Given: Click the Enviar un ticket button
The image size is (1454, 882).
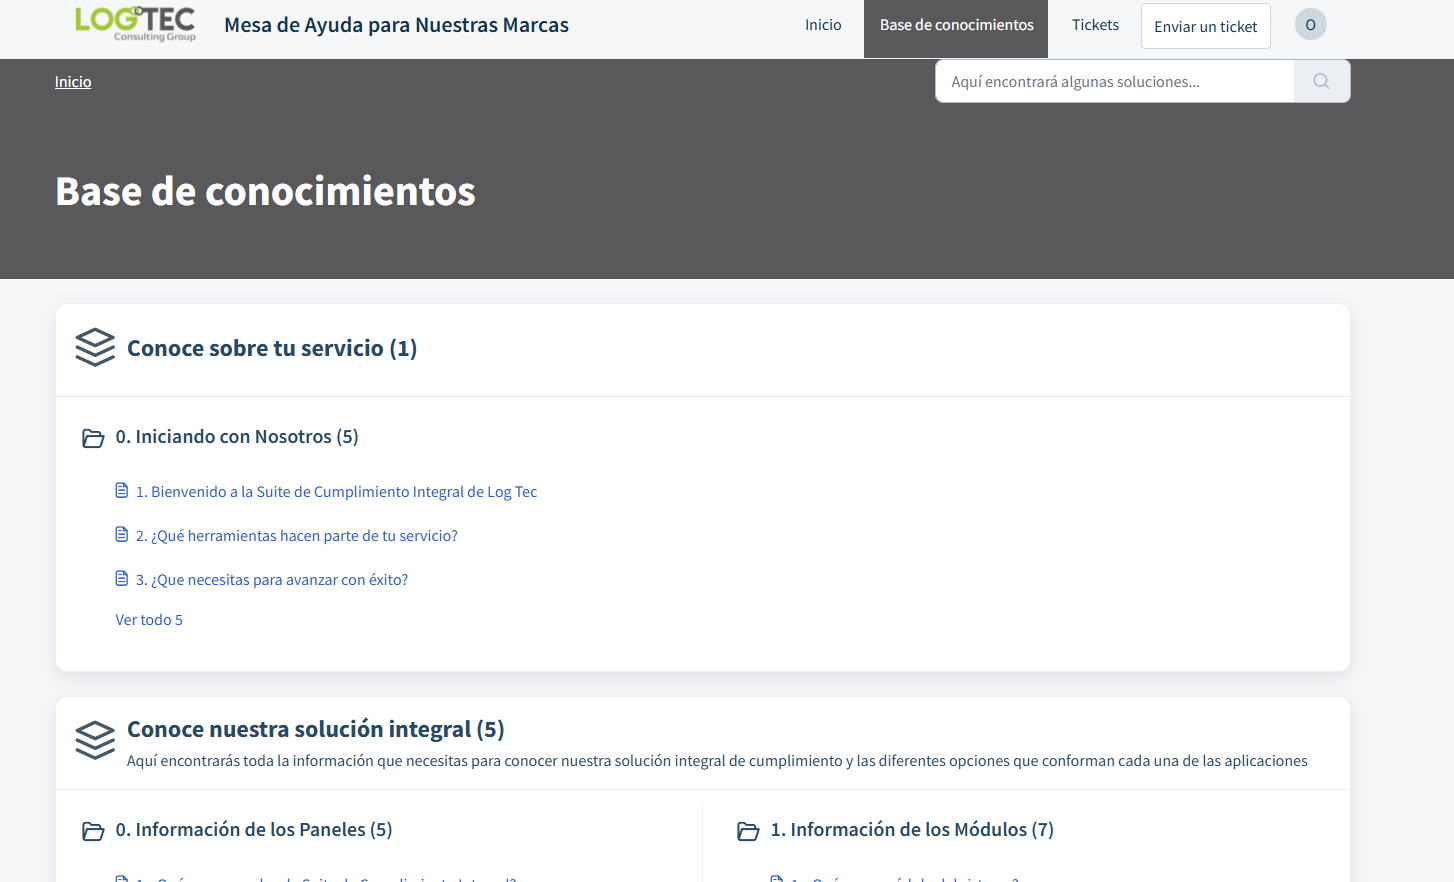Looking at the screenshot, I should tap(1205, 26).
